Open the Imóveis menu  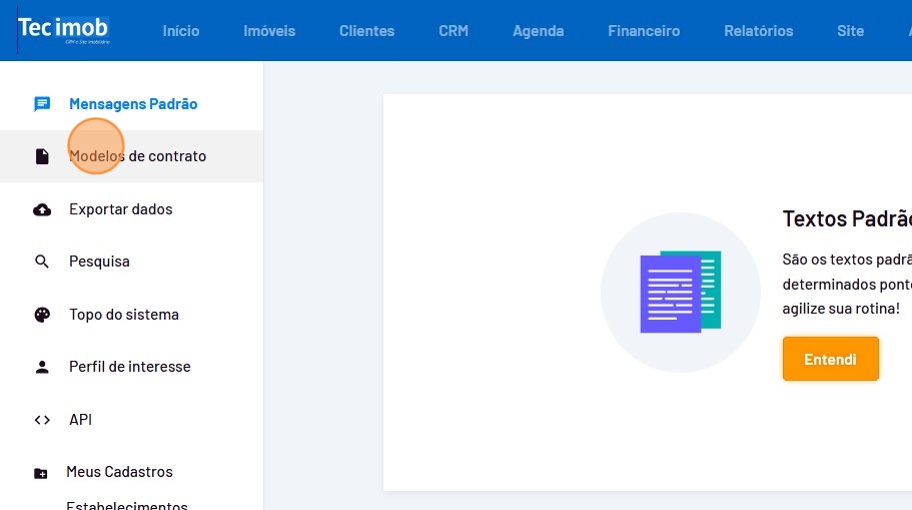tap(269, 31)
